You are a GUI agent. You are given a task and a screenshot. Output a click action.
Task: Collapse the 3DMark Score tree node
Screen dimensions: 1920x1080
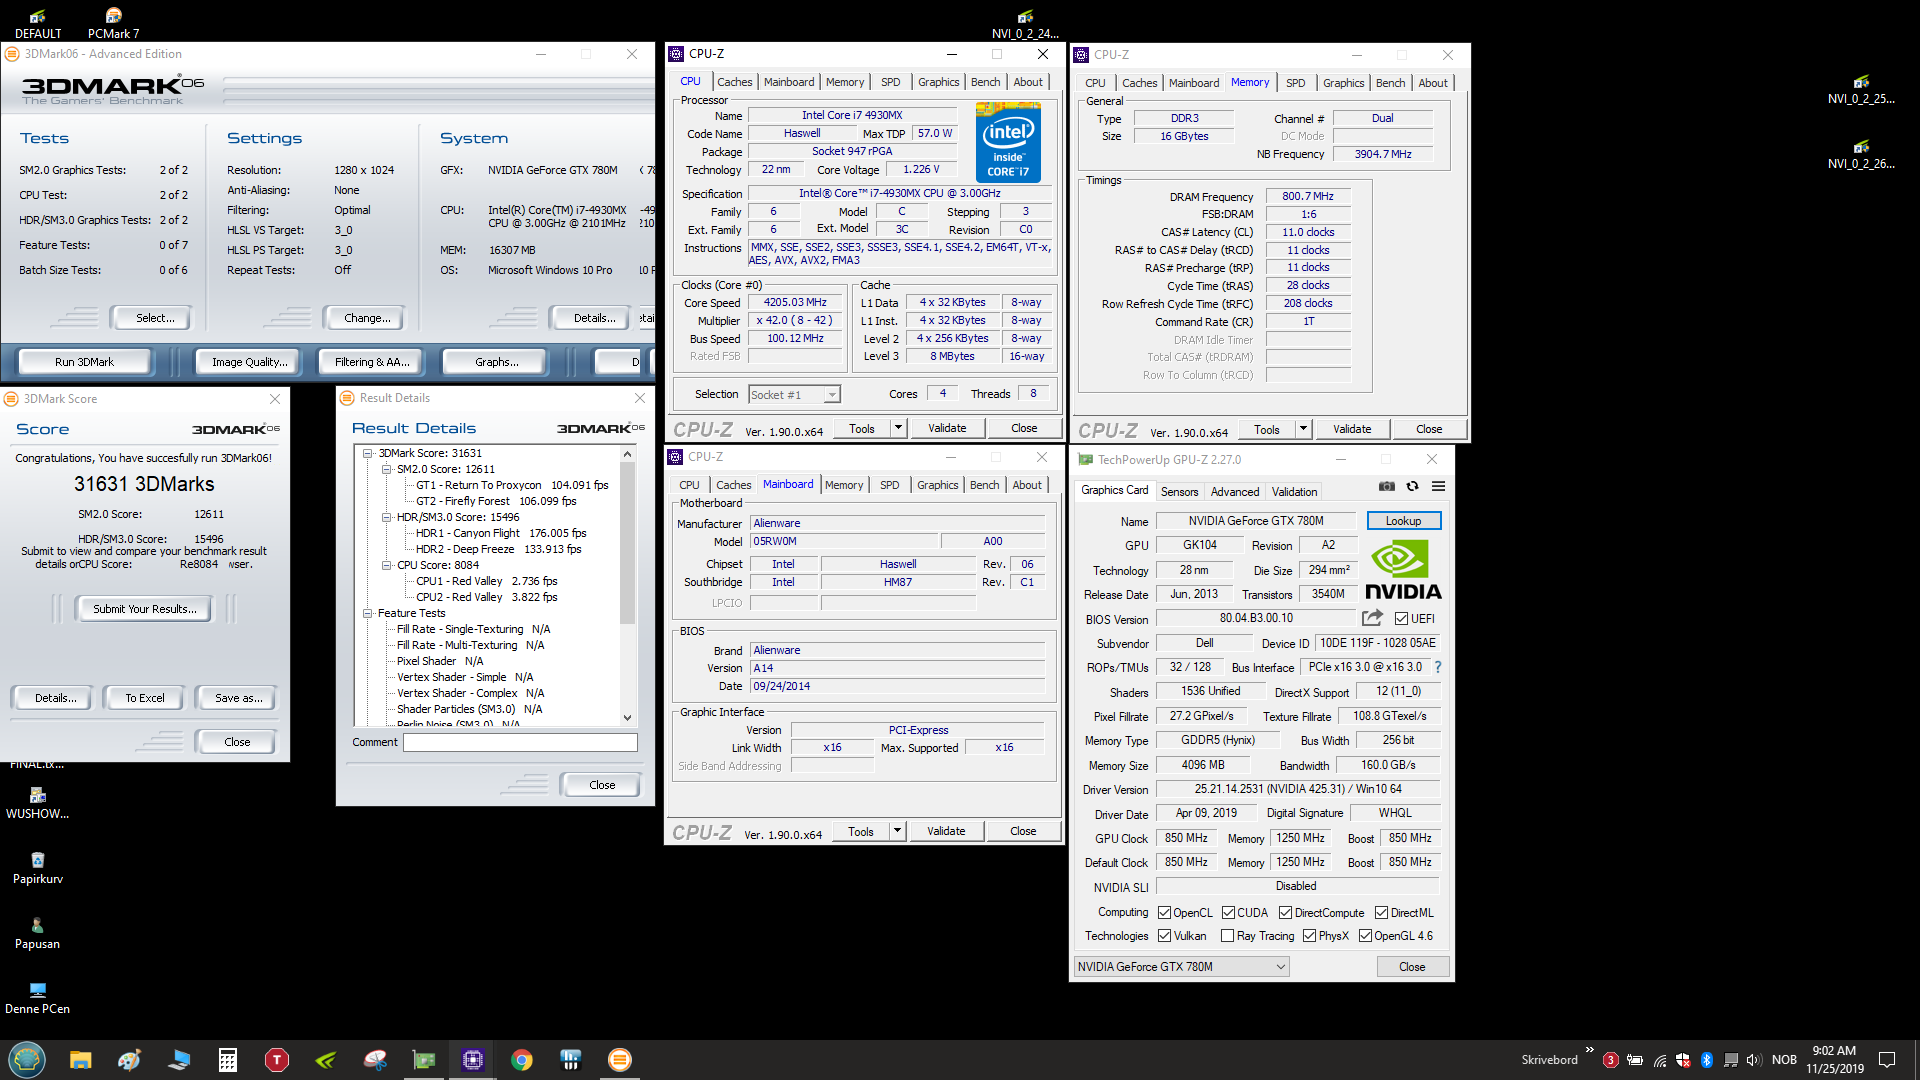pos(368,453)
